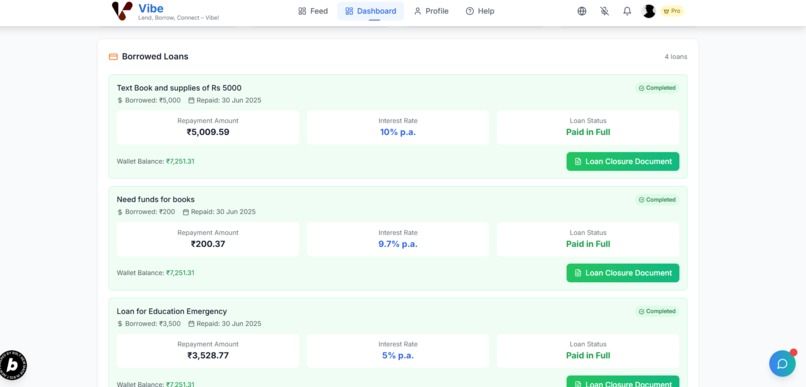Click the Vibe logo icon
The width and height of the screenshot is (806, 387).
click(122, 11)
